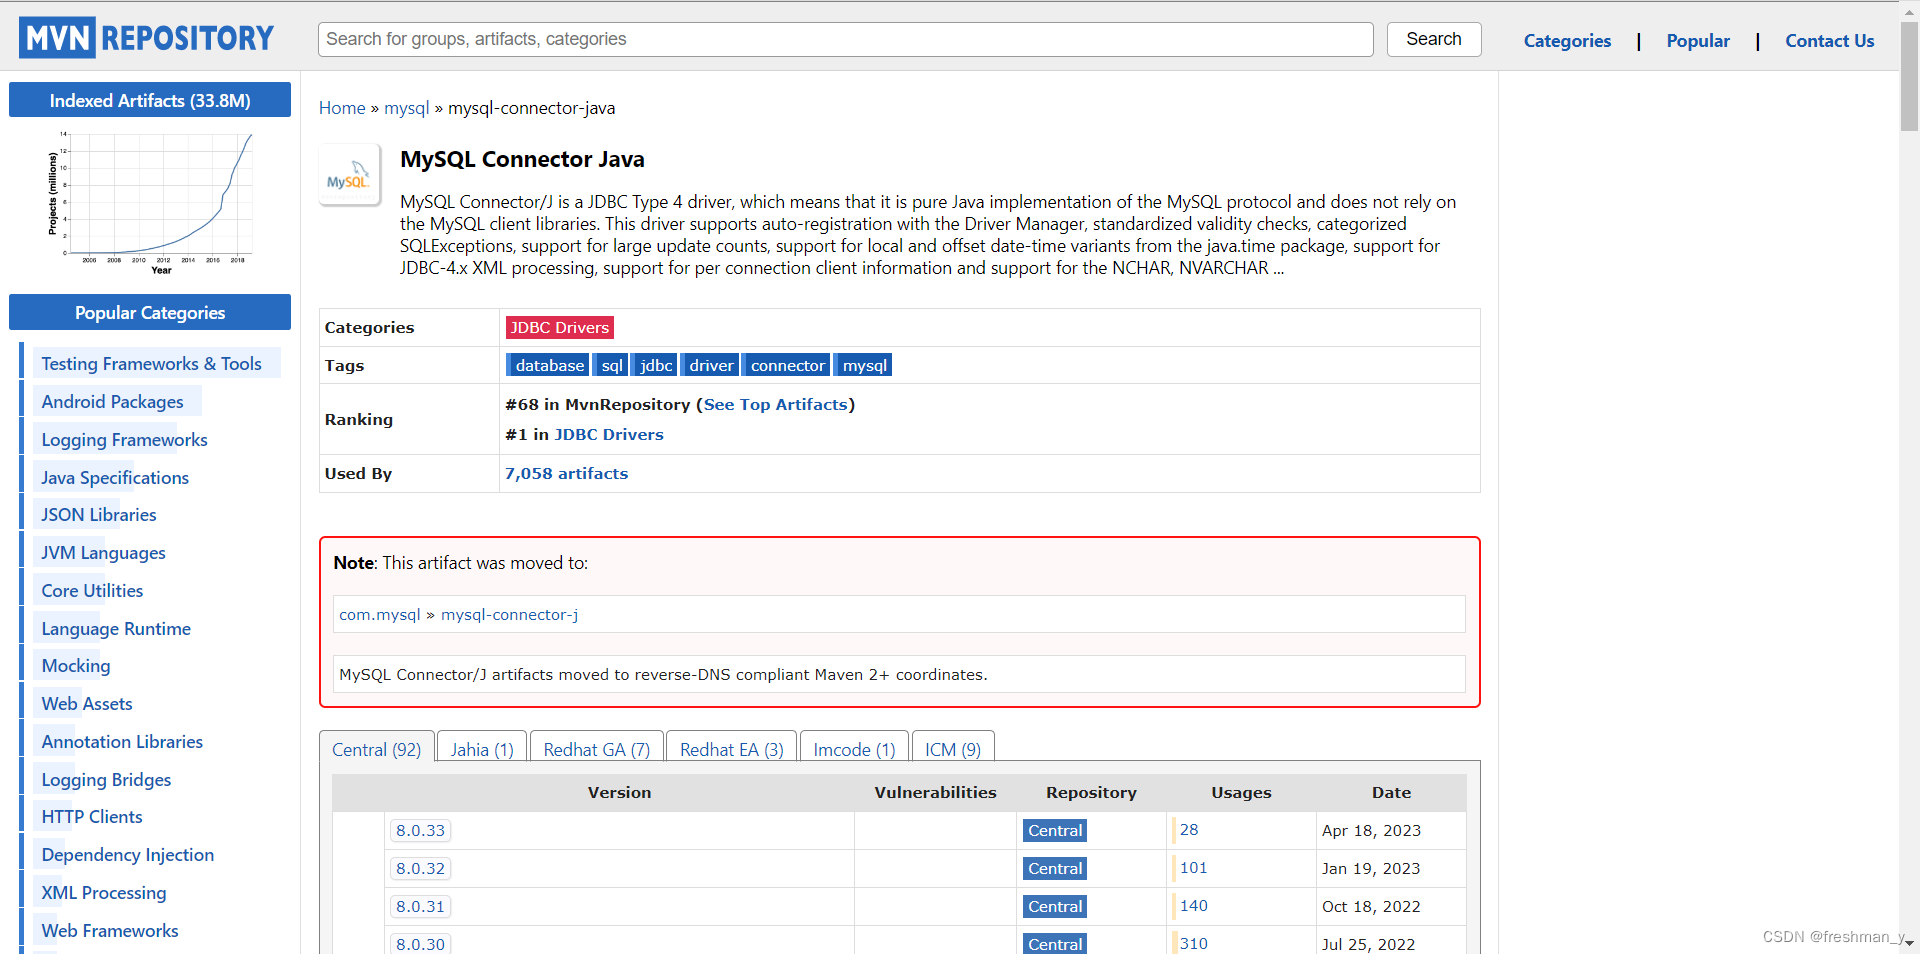Viewport: 1920px width, 954px height.
Task: Open the JDBC Drivers ranking link
Action: point(609,434)
